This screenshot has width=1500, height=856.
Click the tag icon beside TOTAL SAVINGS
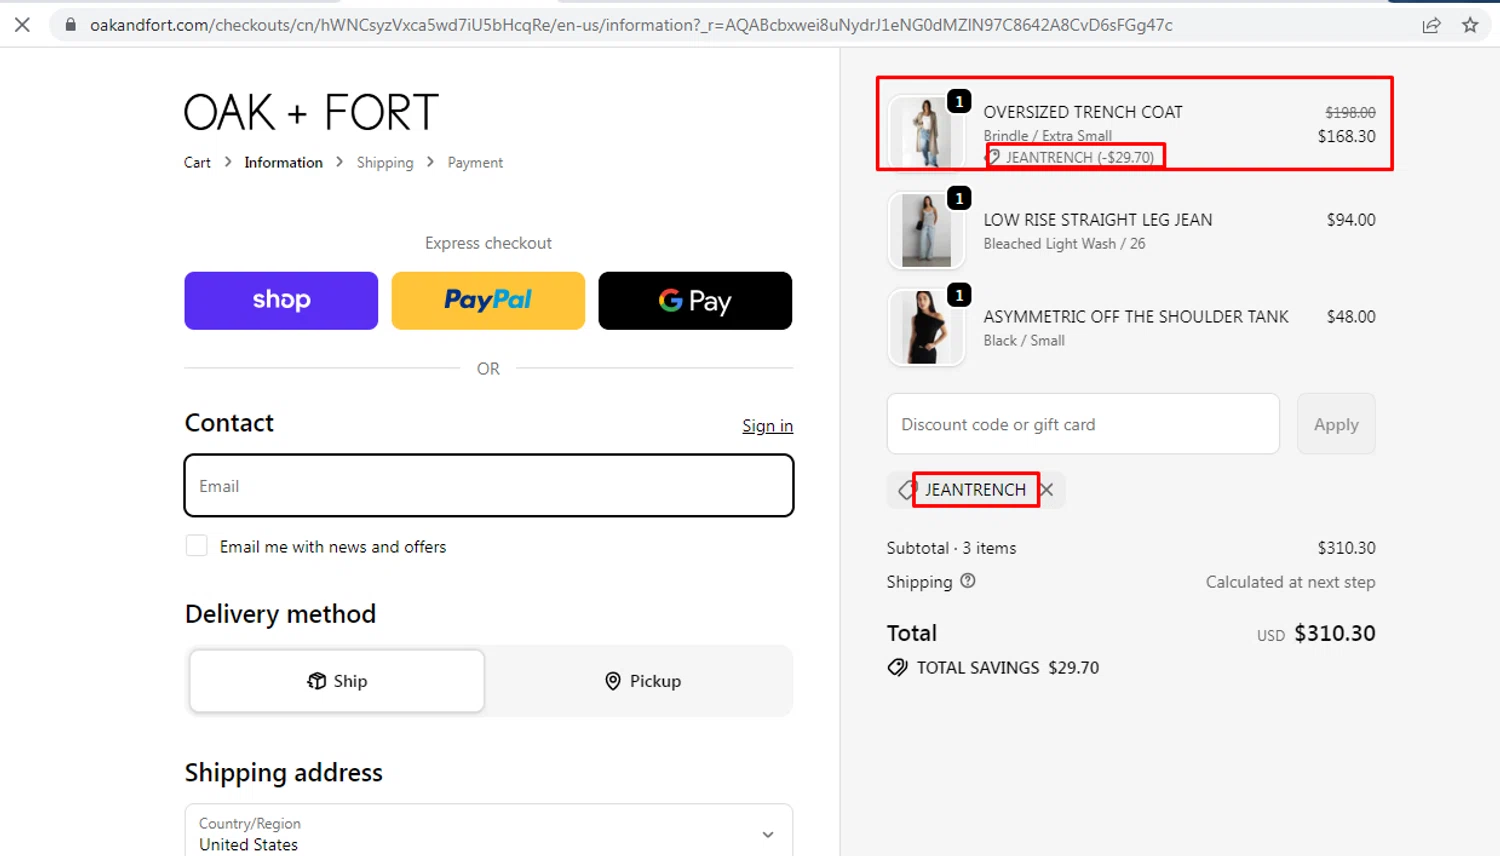(x=897, y=667)
